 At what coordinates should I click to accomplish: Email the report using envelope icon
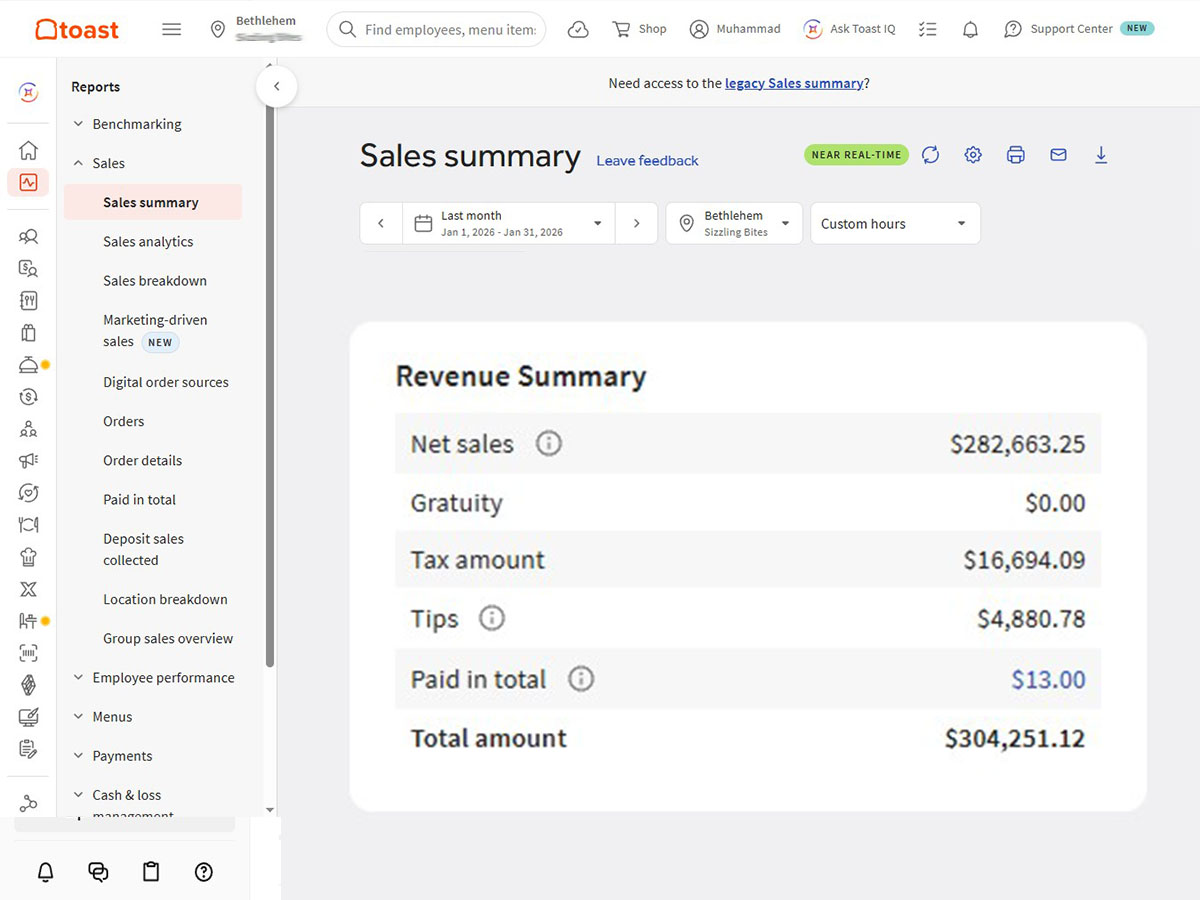[1058, 155]
